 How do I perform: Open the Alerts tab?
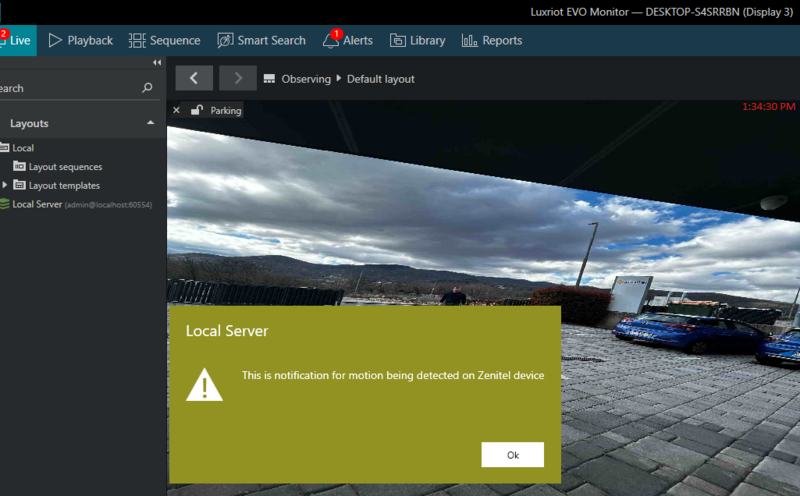(347, 40)
